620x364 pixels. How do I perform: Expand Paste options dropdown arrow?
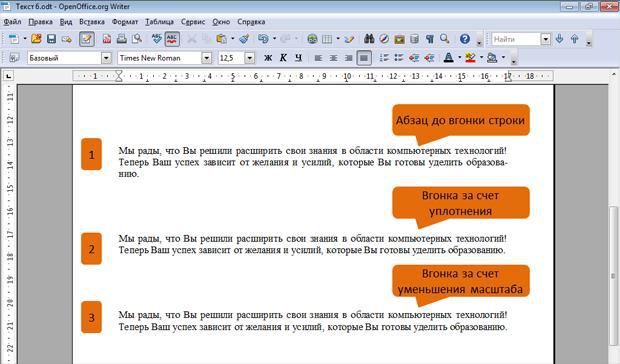tap(232, 39)
